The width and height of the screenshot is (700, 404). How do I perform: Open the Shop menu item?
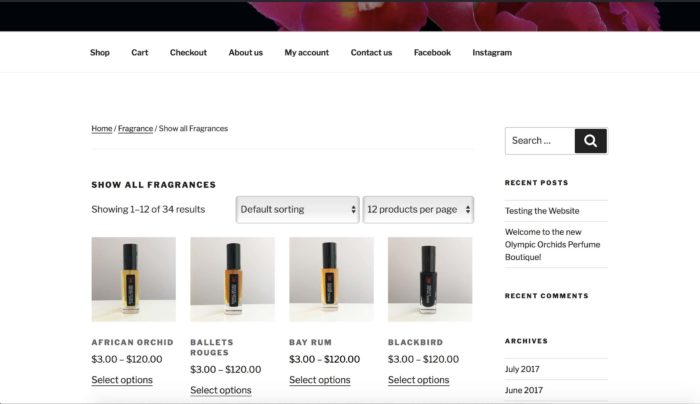click(100, 52)
